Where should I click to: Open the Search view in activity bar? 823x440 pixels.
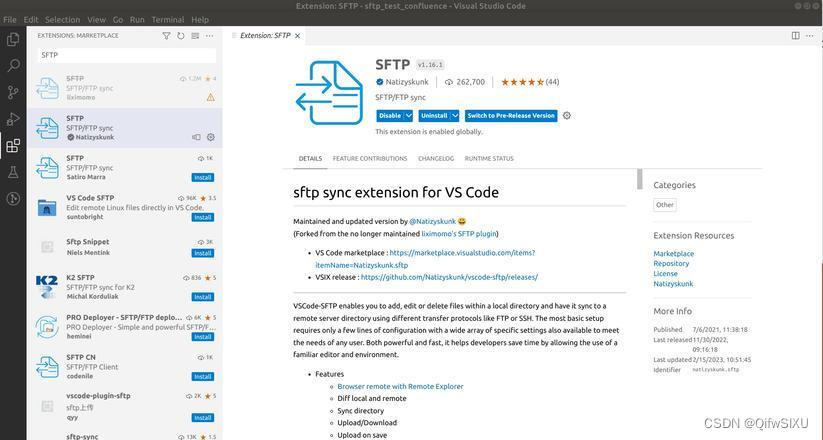click(x=13, y=66)
